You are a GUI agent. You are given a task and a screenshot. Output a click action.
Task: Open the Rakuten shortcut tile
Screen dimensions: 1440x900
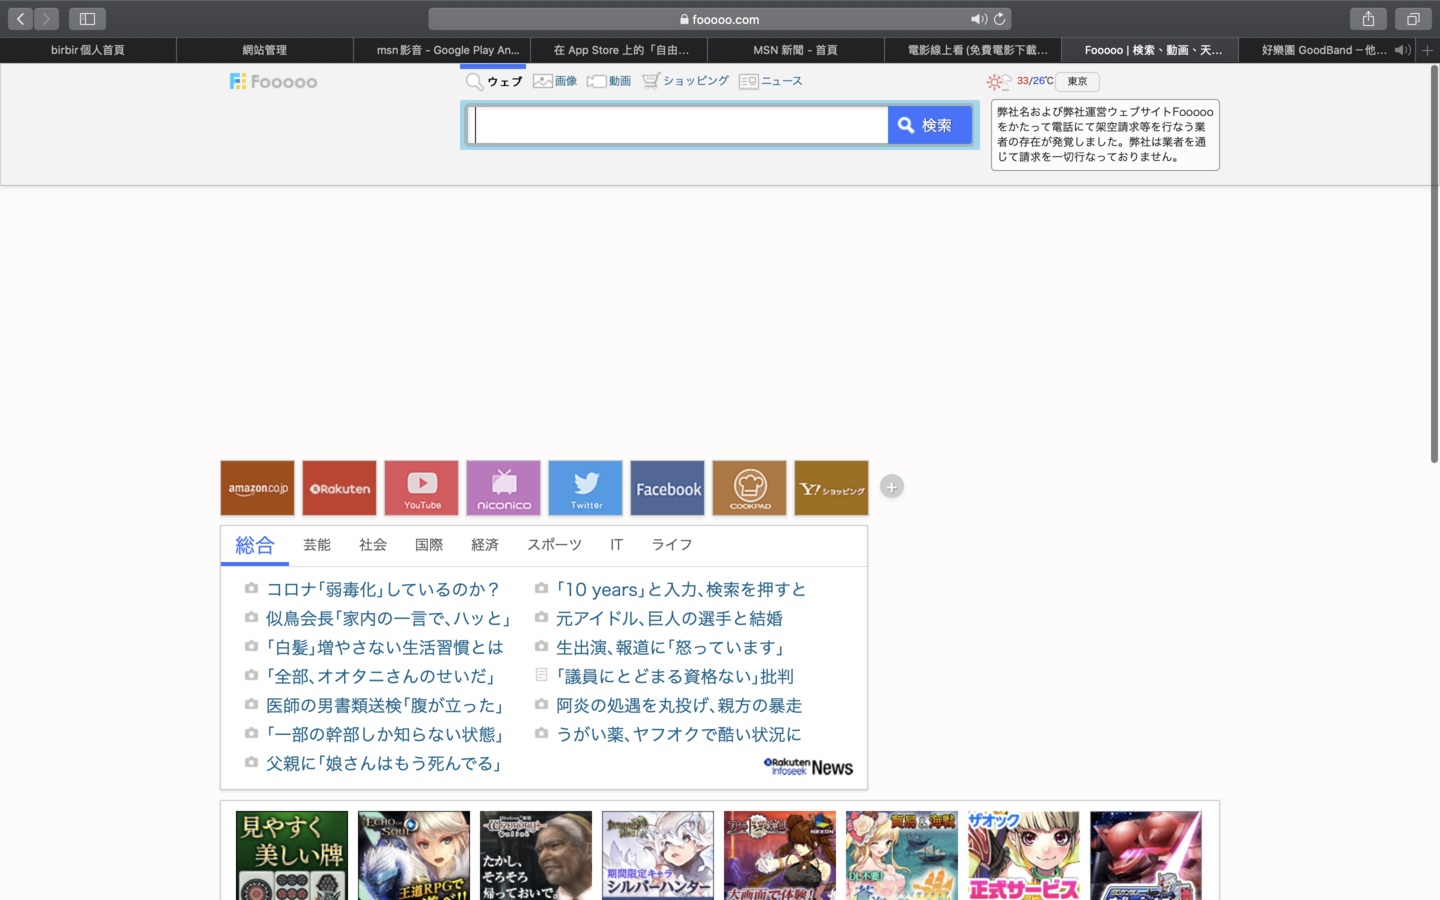[340, 488]
